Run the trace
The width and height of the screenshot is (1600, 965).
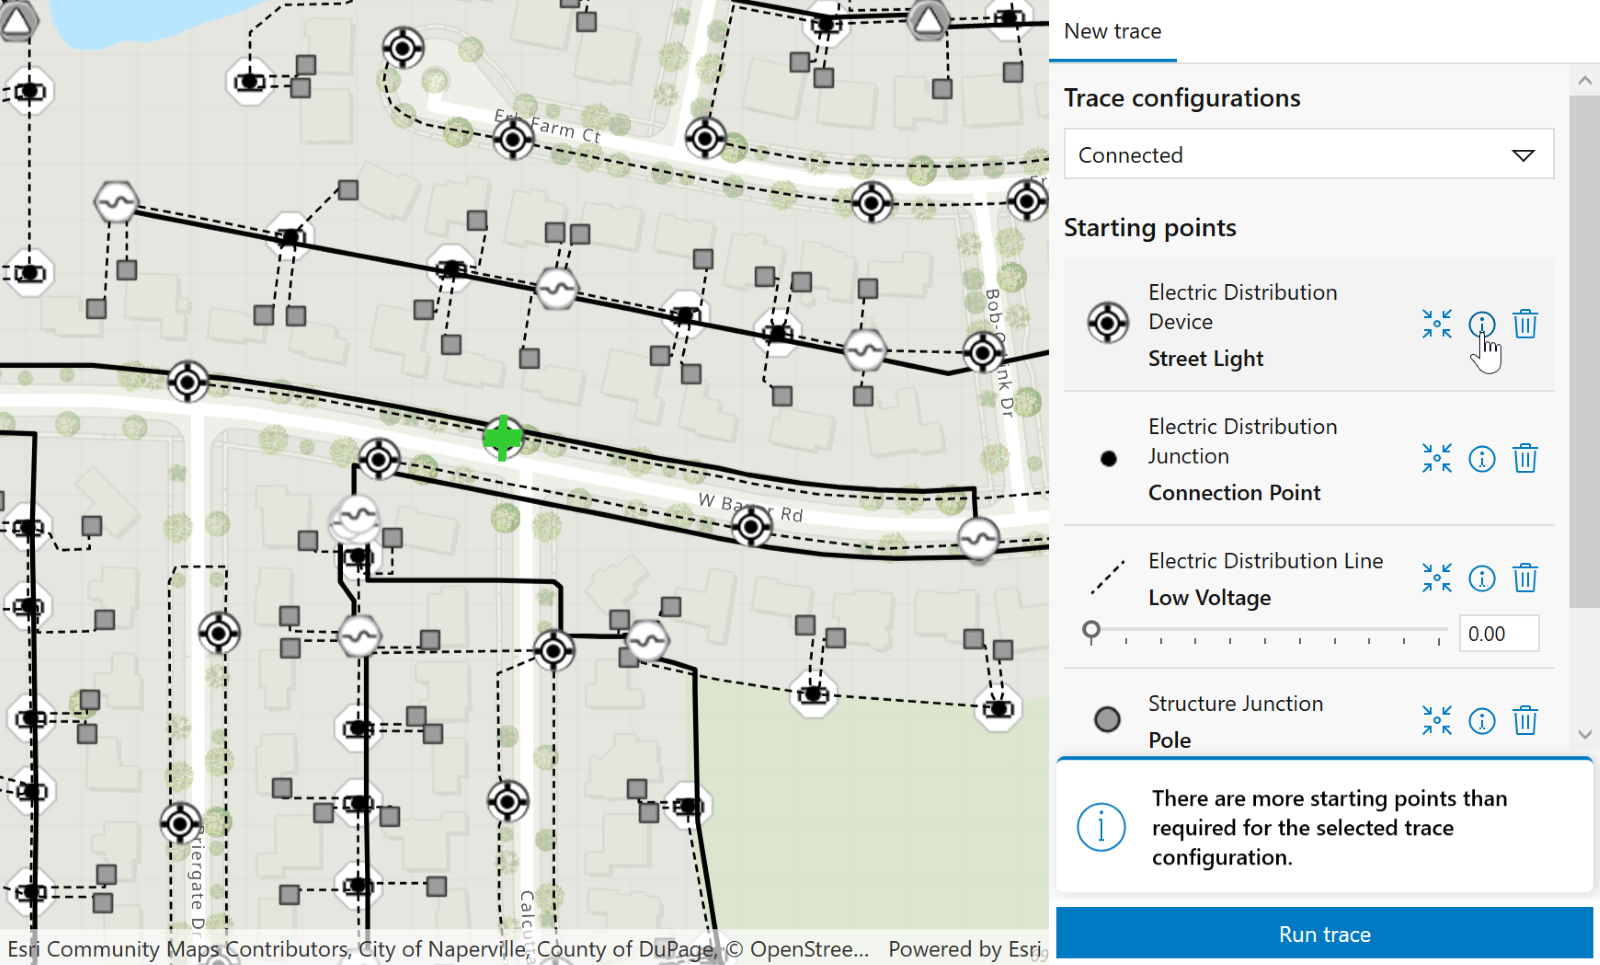click(x=1324, y=934)
